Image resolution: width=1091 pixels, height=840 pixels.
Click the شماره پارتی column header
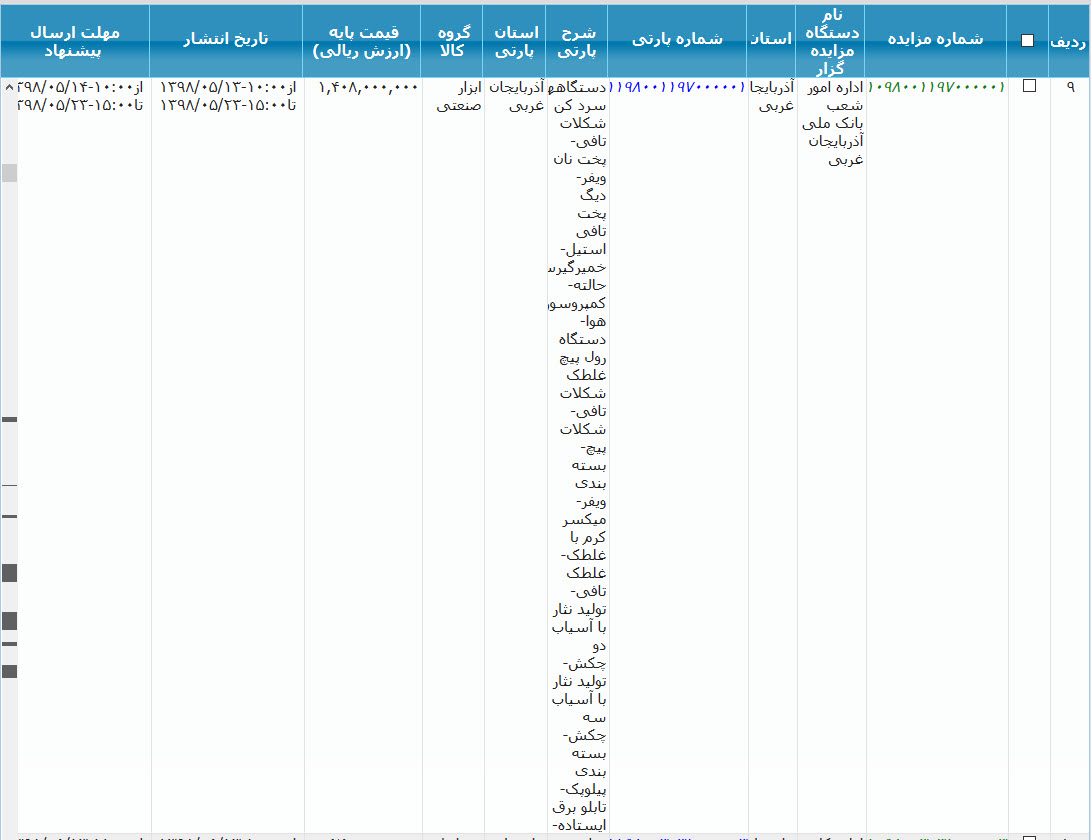click(677, 39)
